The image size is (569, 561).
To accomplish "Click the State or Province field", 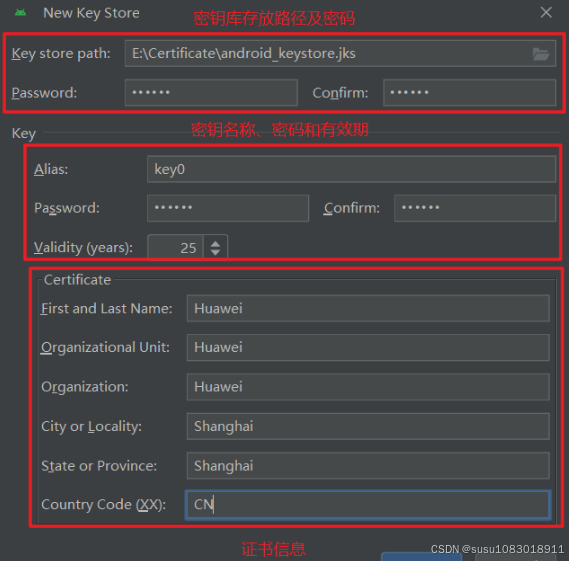I will click(x=368, y=466).
